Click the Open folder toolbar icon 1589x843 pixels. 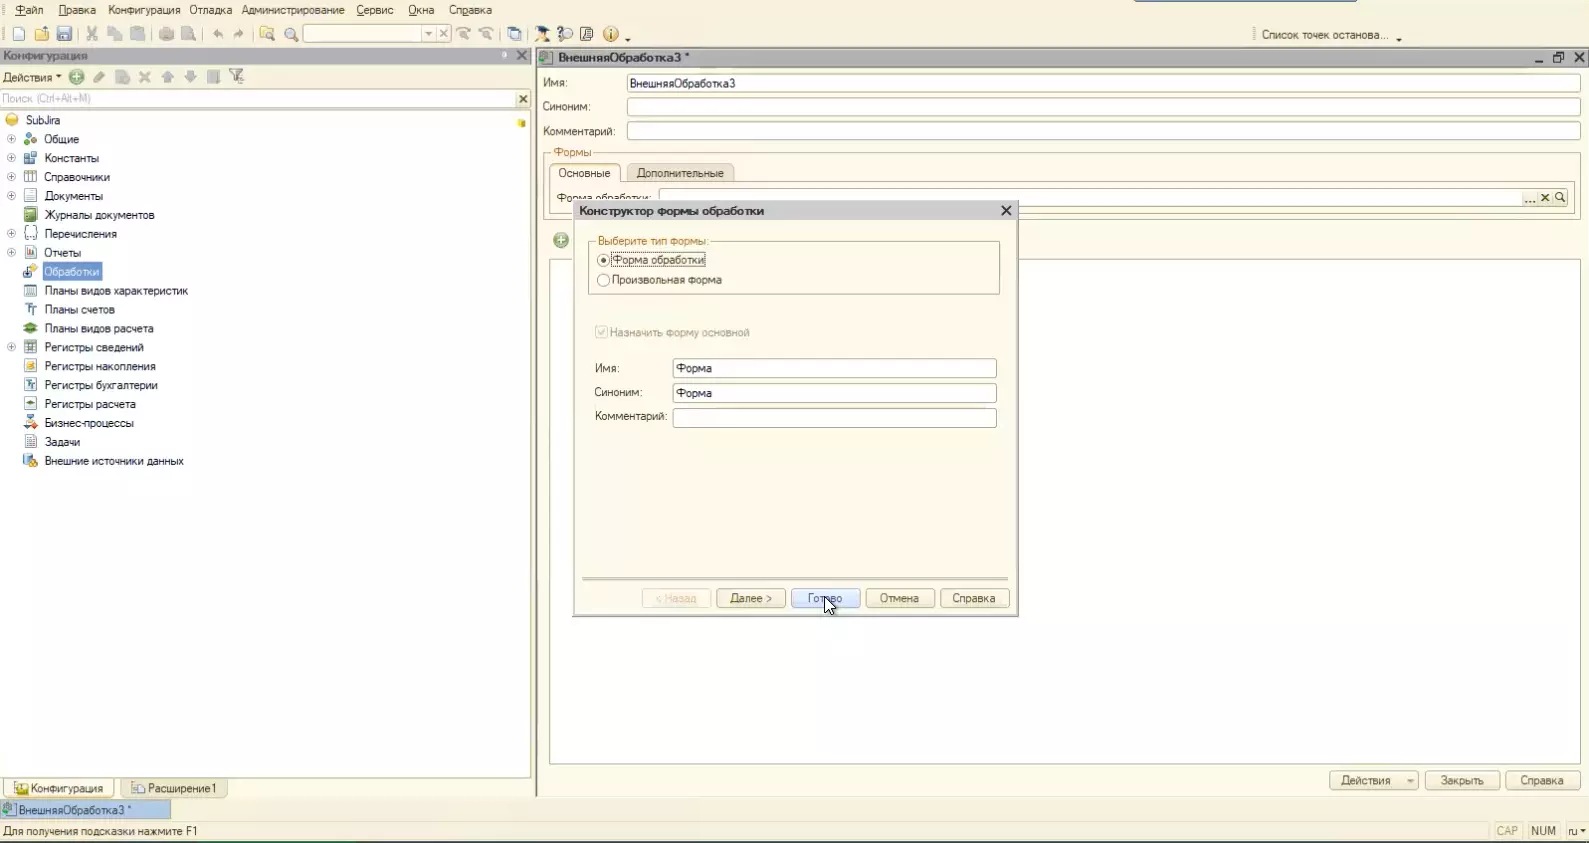(x=41, y=34)
